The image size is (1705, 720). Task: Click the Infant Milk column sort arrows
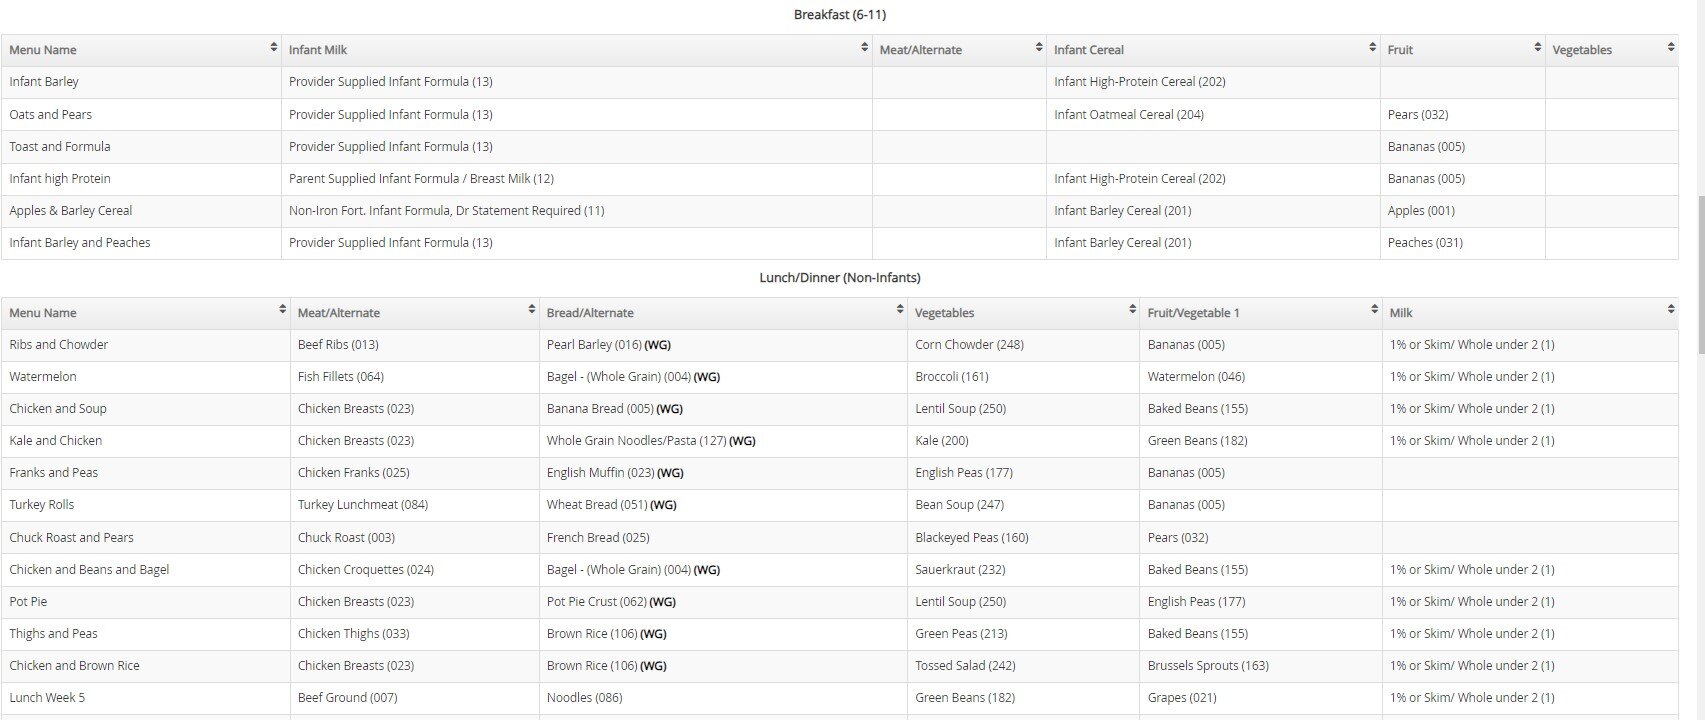(864, 48)
